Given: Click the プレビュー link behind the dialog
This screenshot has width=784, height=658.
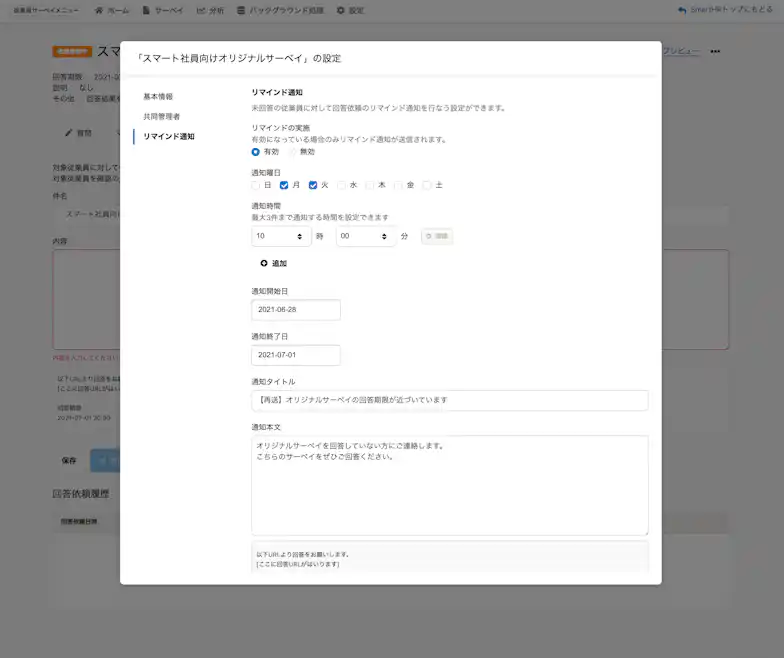Looking at the screenshot, I should pos(681,52).
